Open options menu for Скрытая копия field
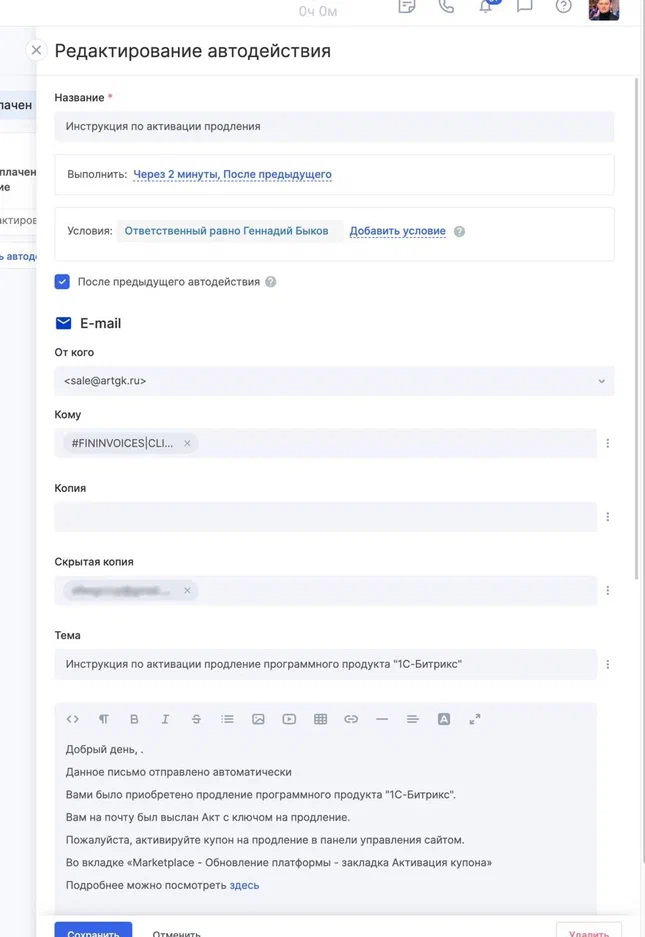The height and width of the screenshot is (937, 645). click(x=607, y=590)
